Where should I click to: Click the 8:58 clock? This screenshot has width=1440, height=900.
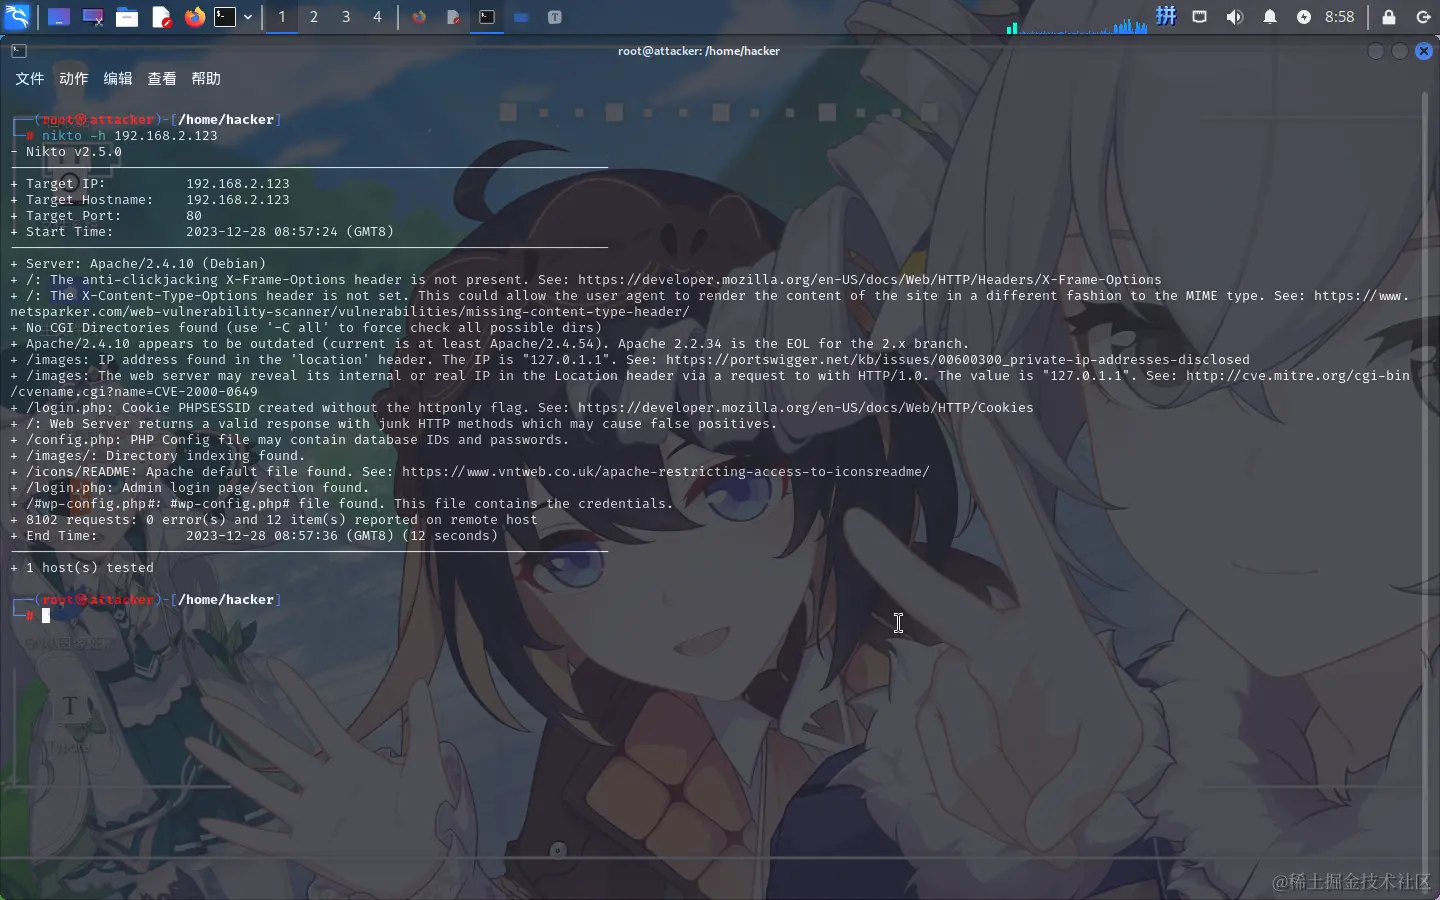(x=1339, y=17)
